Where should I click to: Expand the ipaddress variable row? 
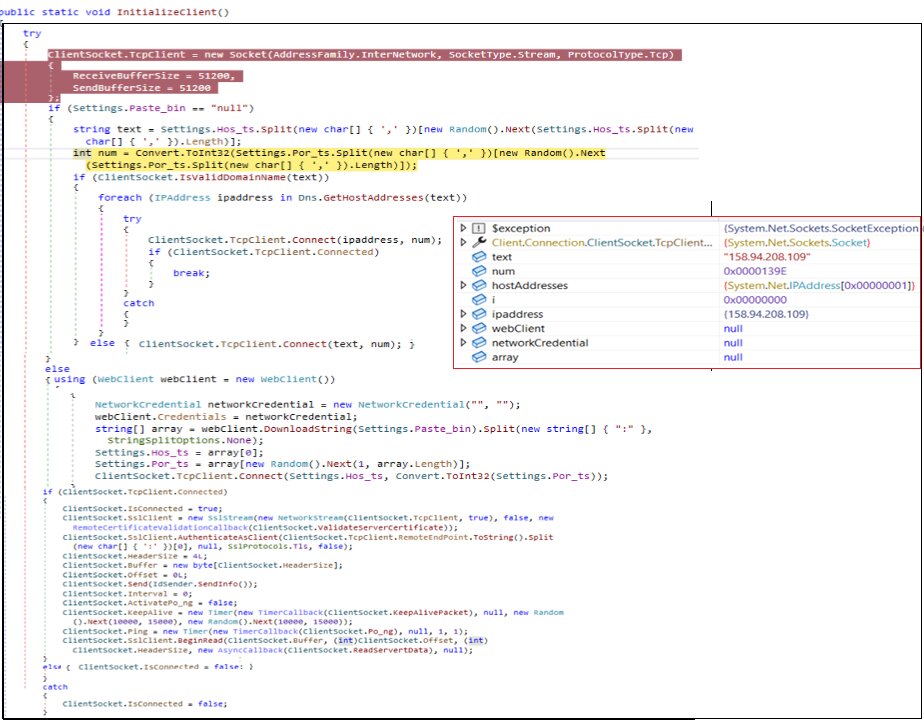(x=463, y=314)
